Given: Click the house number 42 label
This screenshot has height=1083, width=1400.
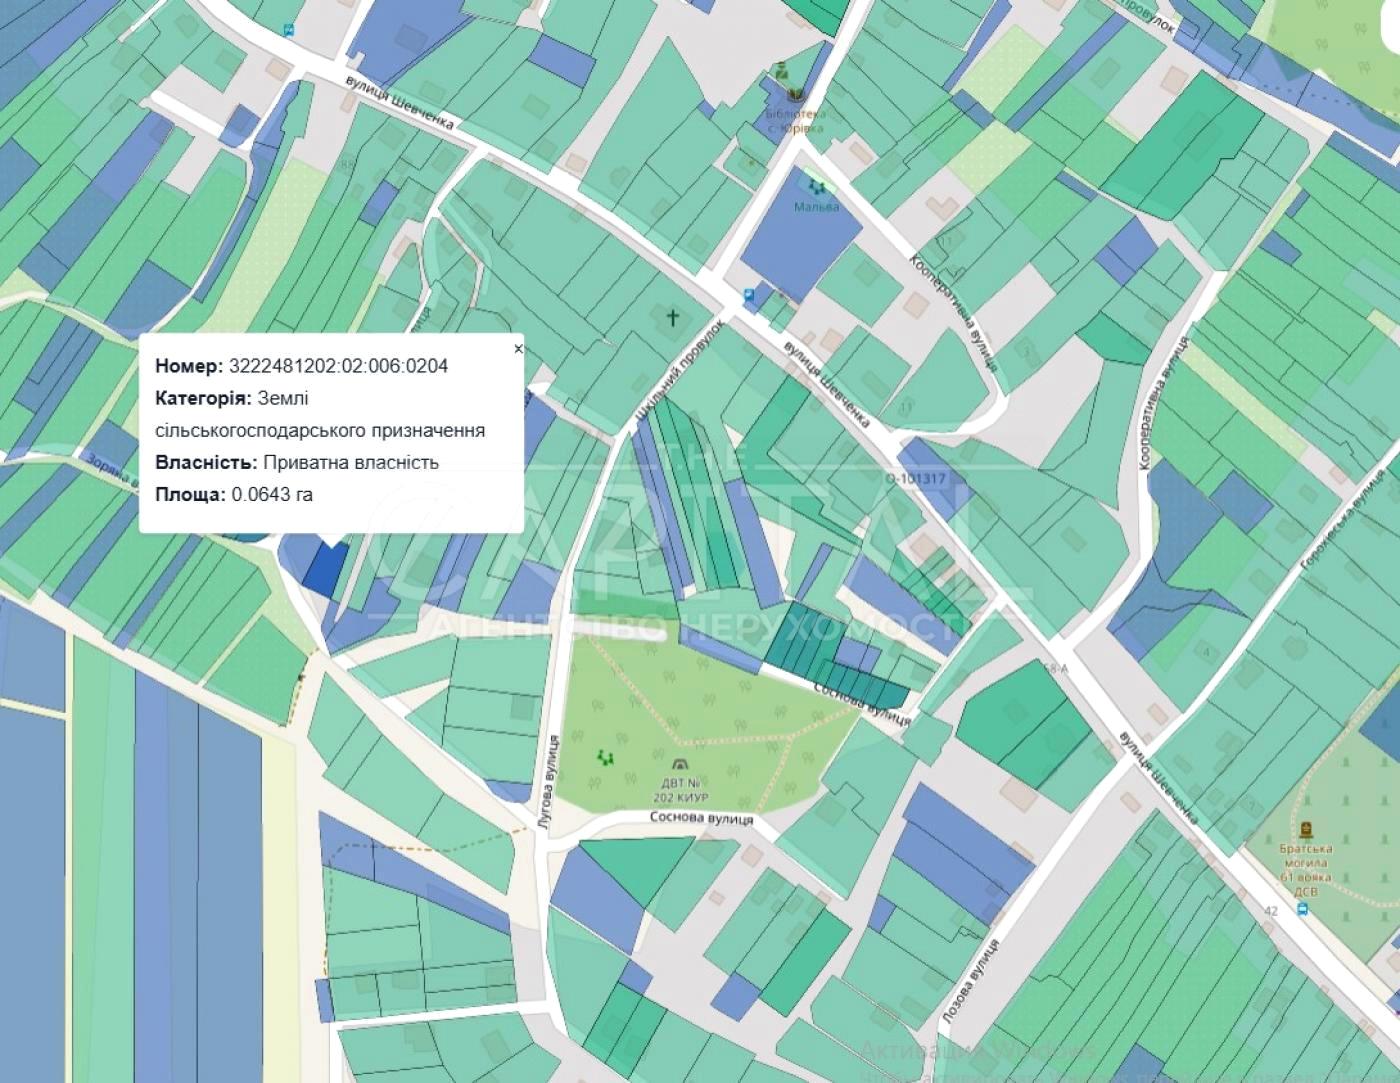Looking at the screenshot, I should [x=1271, y=911].
